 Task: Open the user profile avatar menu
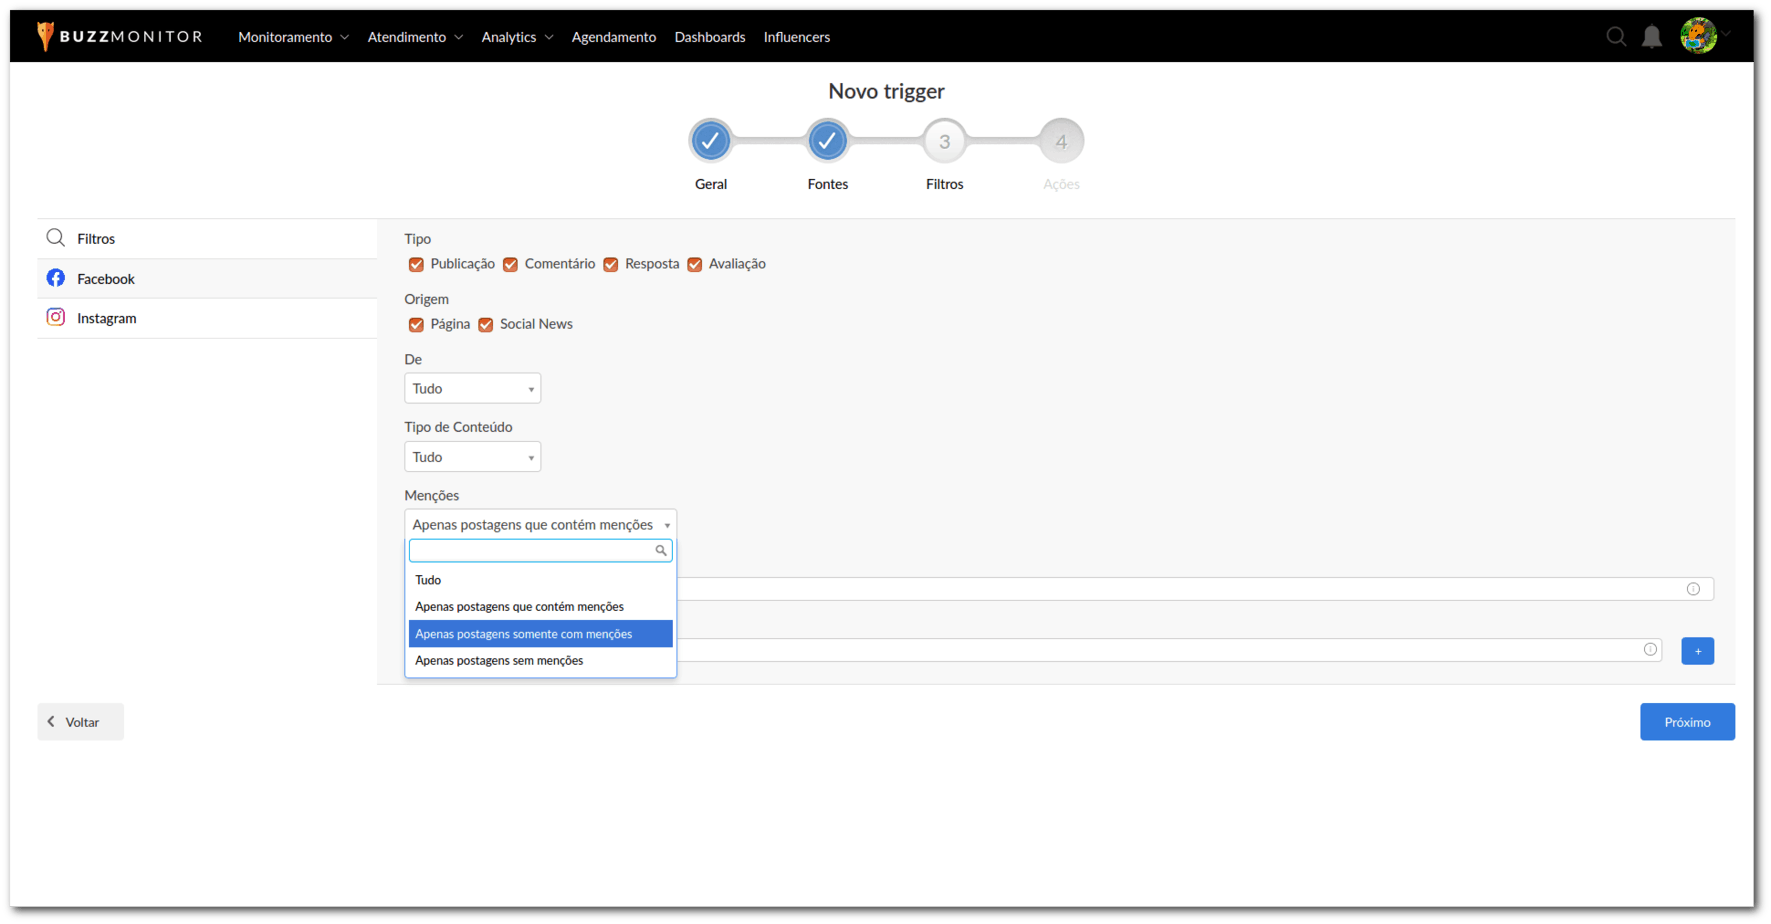(1698, 36)
